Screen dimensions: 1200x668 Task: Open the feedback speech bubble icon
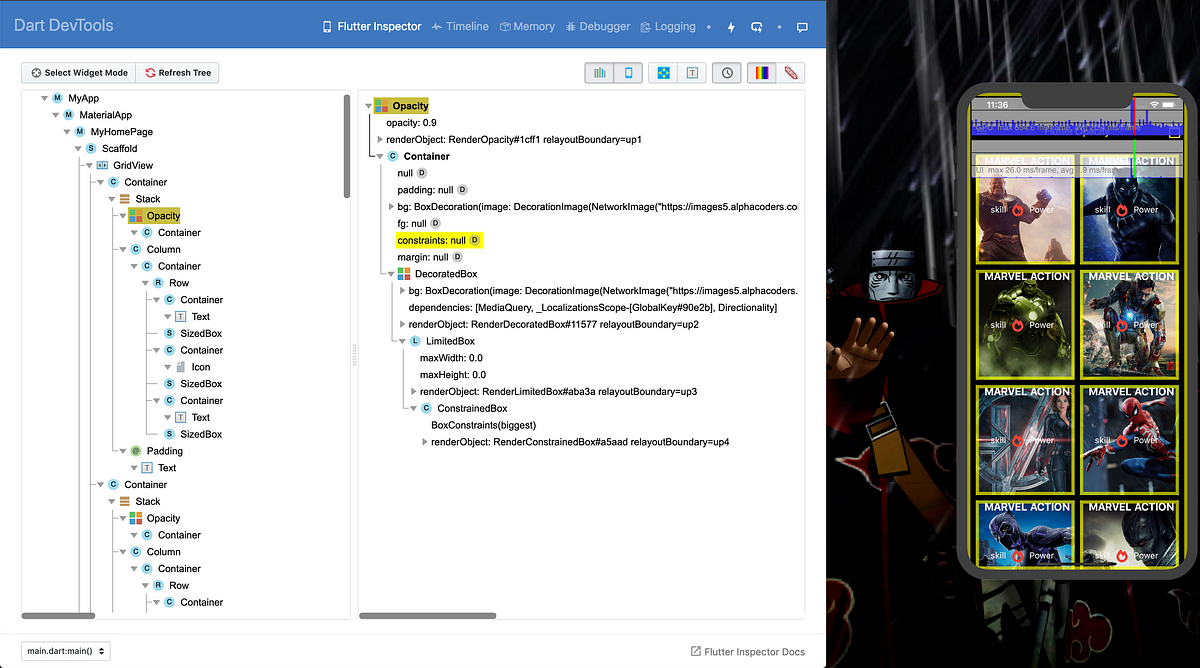click(x=802, y=27)
